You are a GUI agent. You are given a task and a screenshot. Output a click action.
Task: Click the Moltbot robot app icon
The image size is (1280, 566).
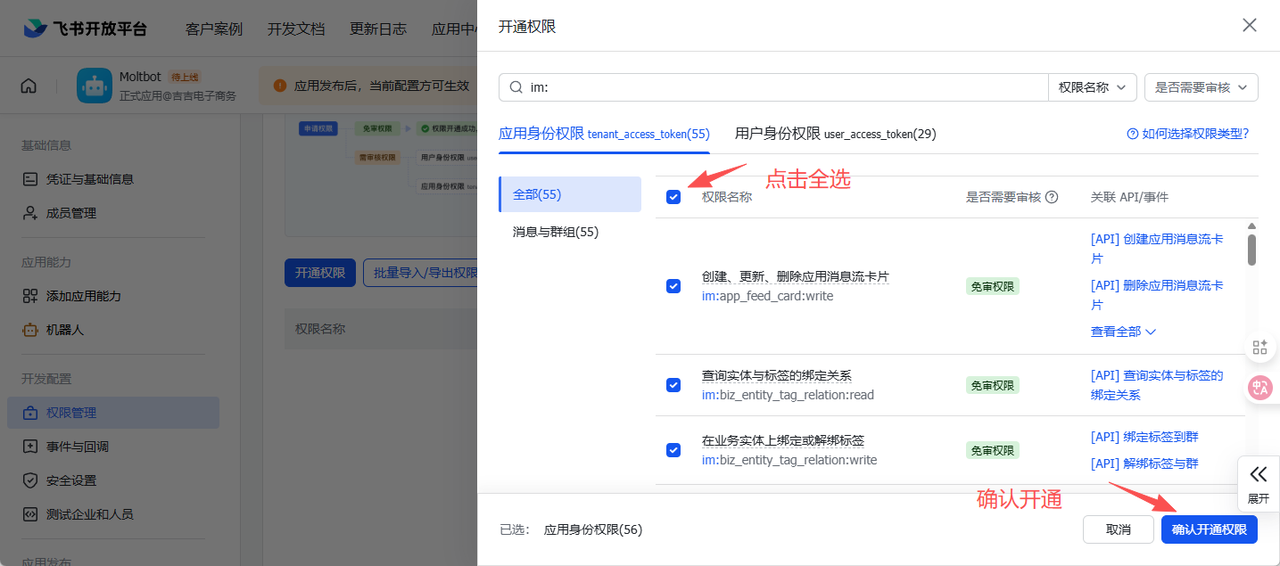[x=94, y=86]
